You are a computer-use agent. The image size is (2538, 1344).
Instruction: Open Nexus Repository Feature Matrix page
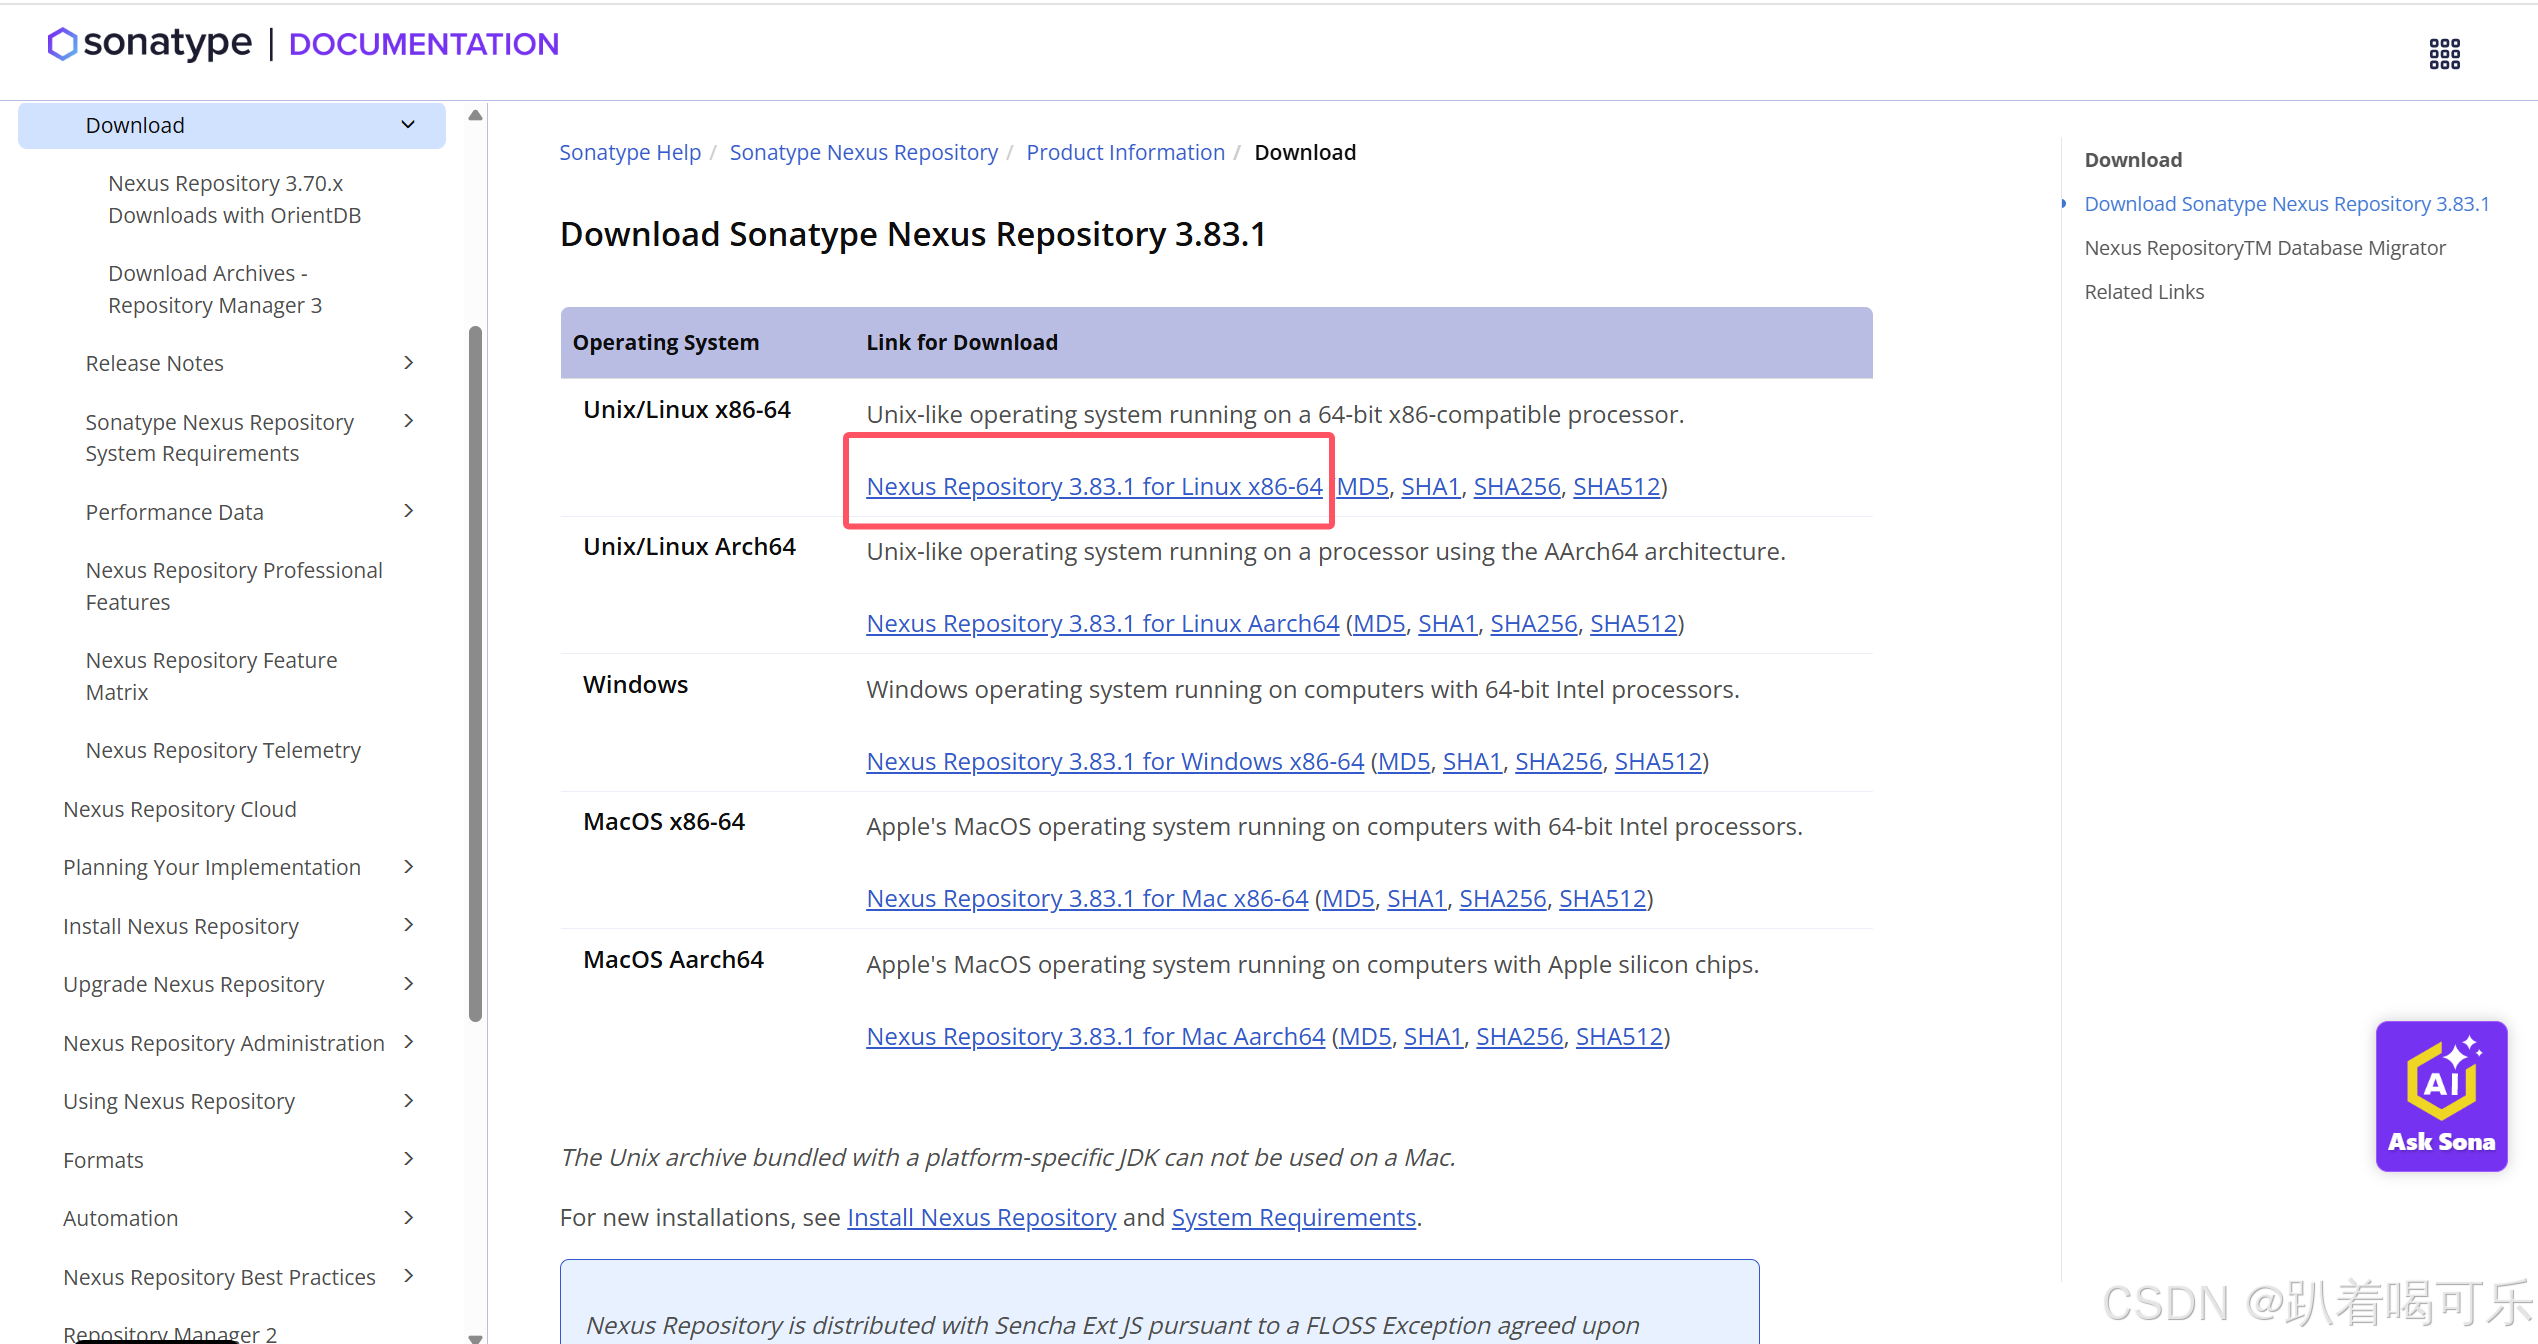point(211,676)
